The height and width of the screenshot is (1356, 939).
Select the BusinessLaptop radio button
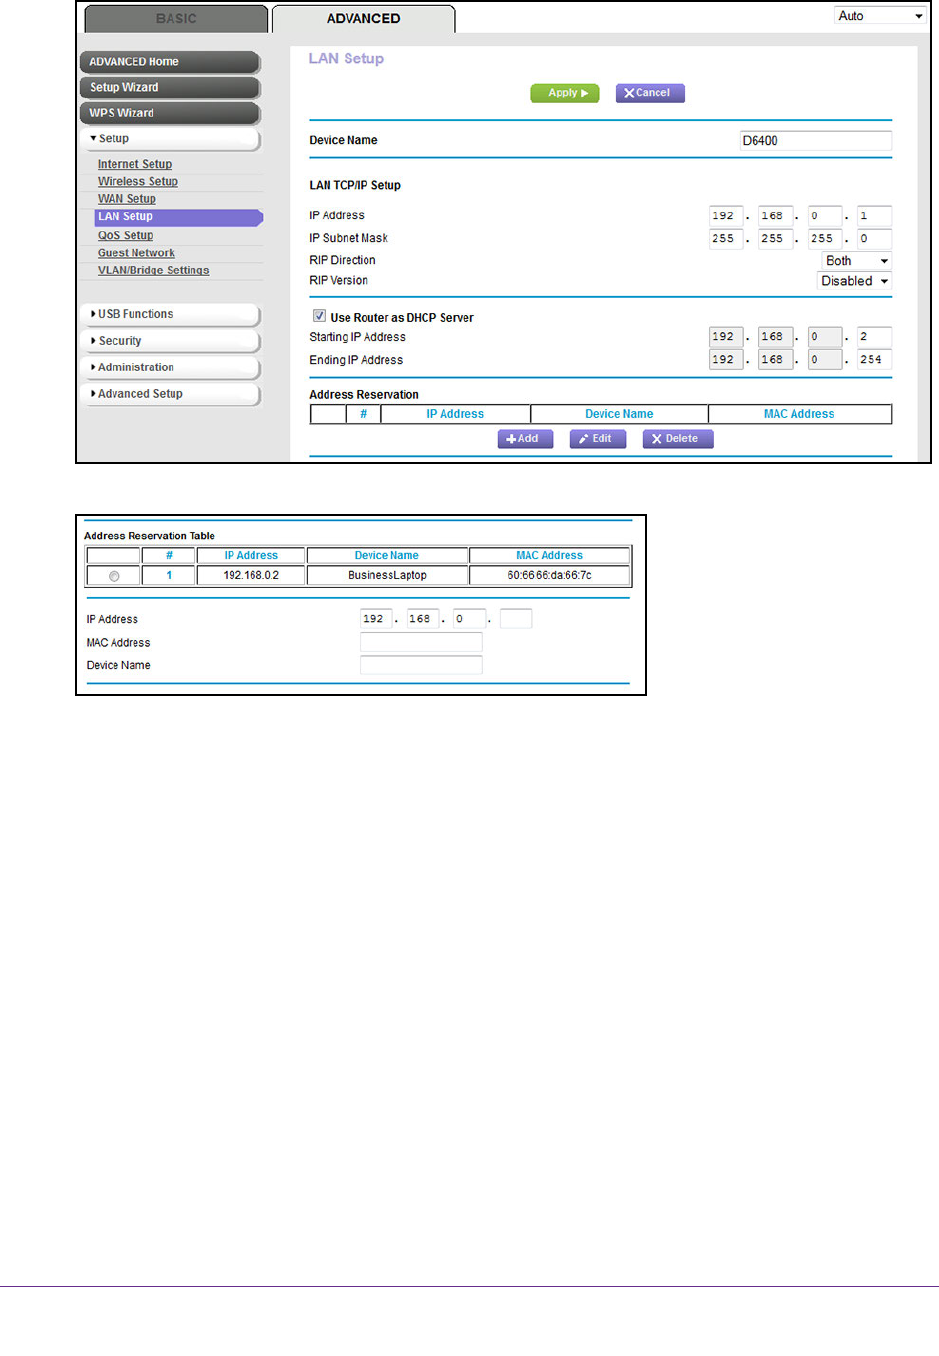pyautogui.click(x=114, y=576)
